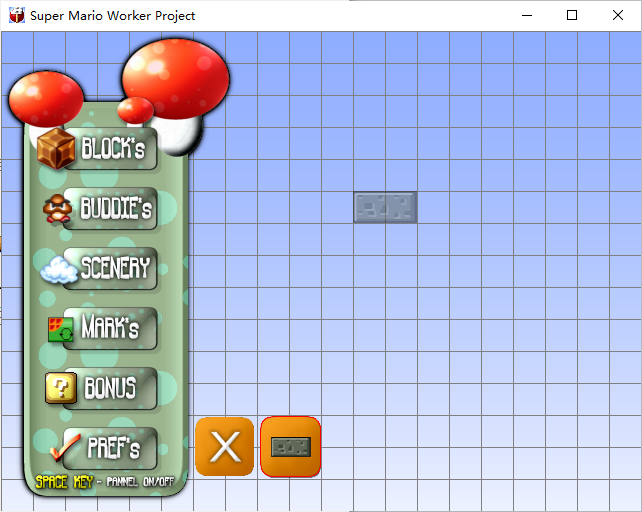Click the orange checkmark icon
Viewport: 642px width, 512px height.
click(x=65, y=448)
